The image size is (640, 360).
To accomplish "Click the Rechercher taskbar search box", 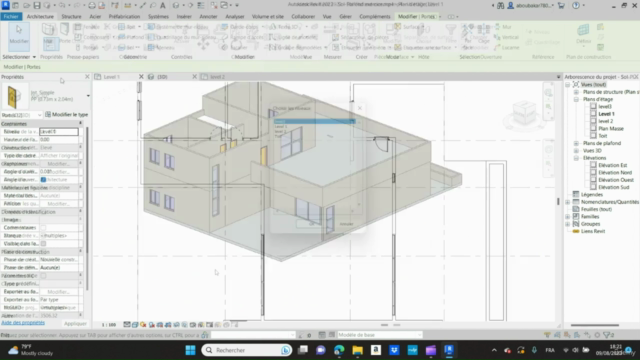I will 247,350.
